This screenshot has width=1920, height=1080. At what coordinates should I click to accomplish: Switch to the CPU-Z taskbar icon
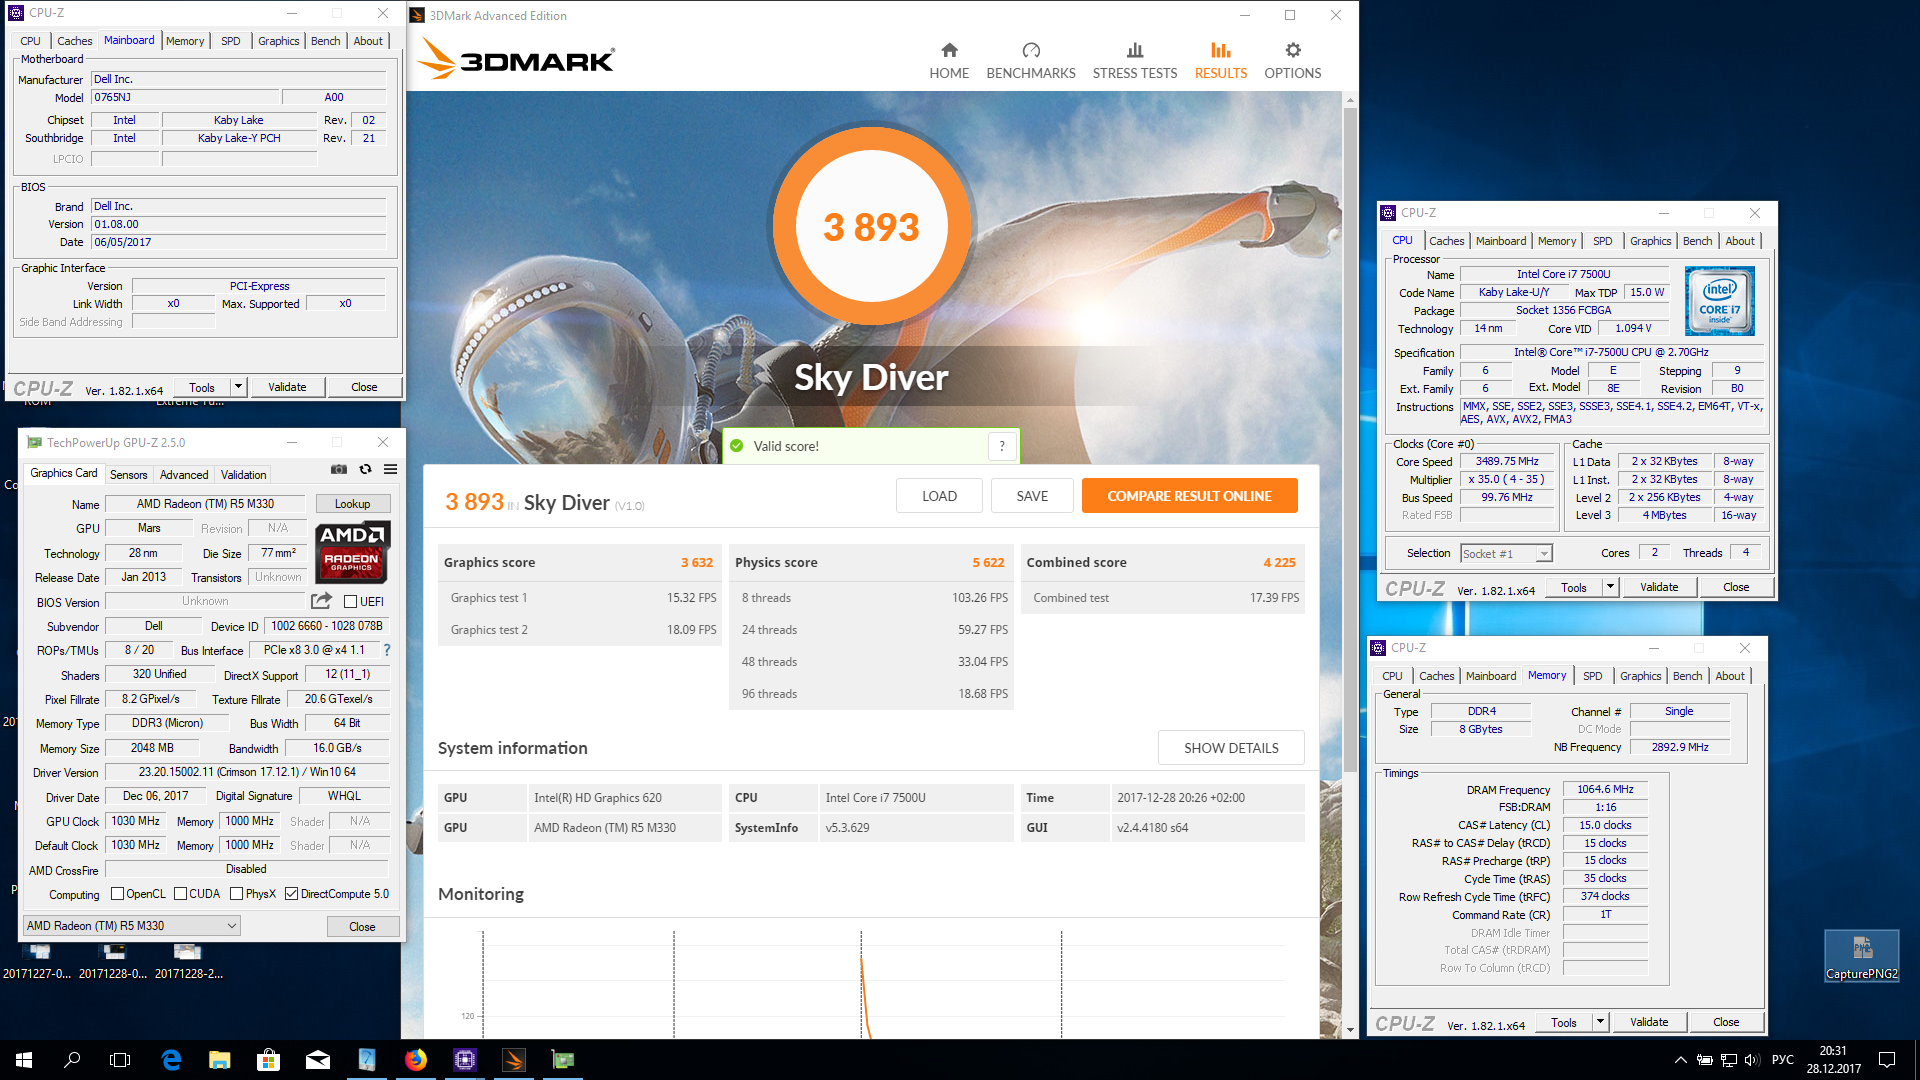[x=465, y=1060]
